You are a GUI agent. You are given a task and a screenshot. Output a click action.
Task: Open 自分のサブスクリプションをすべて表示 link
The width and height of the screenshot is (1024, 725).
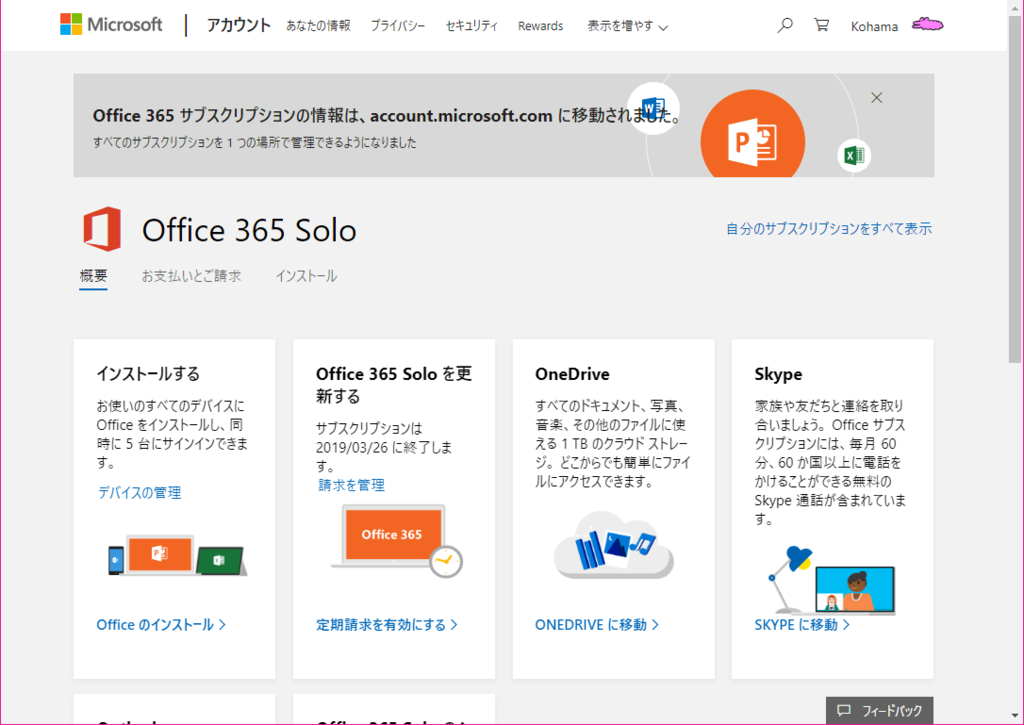tap(829, 229)
